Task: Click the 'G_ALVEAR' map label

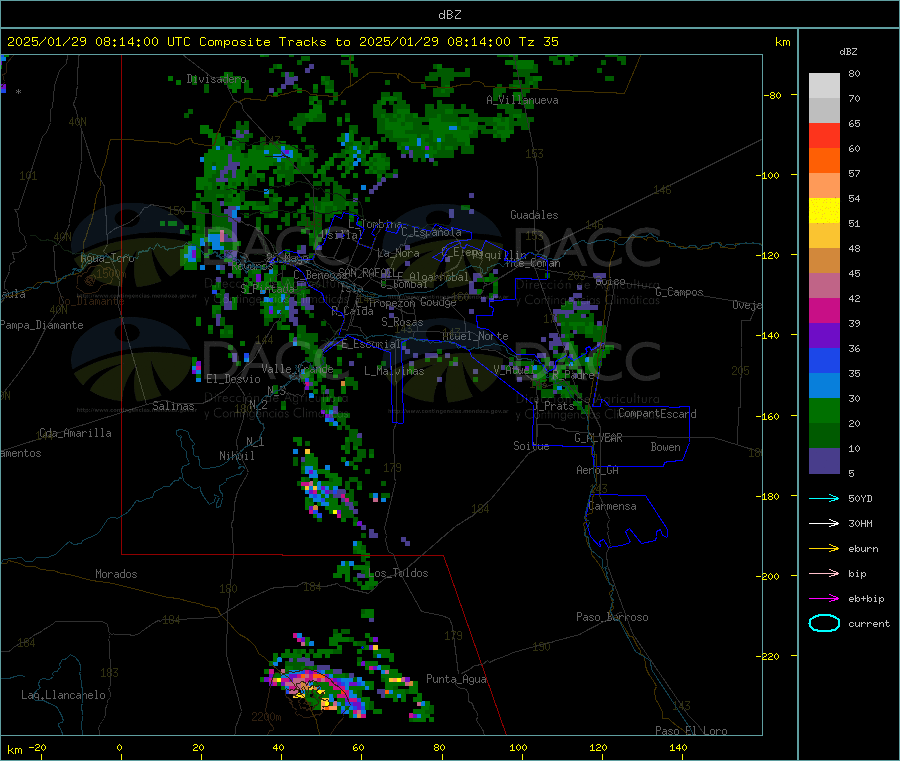Action: coord(598,438)
